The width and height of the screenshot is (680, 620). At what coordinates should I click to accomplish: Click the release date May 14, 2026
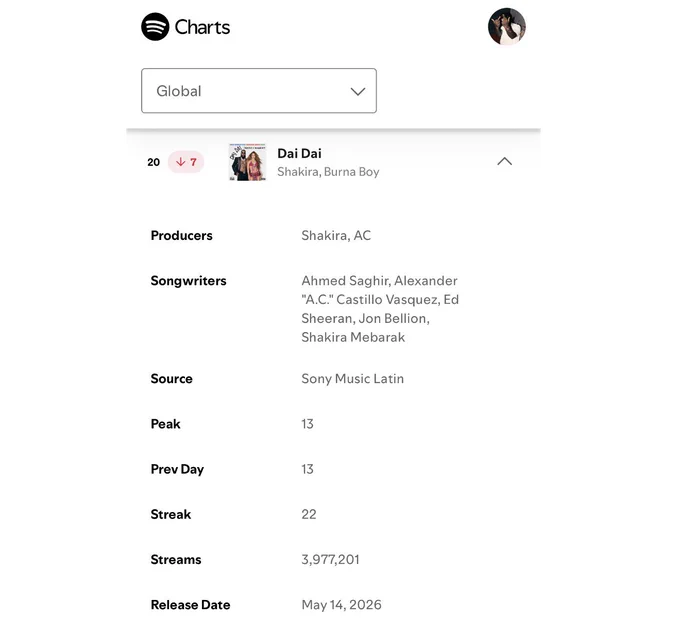(341, 604)
